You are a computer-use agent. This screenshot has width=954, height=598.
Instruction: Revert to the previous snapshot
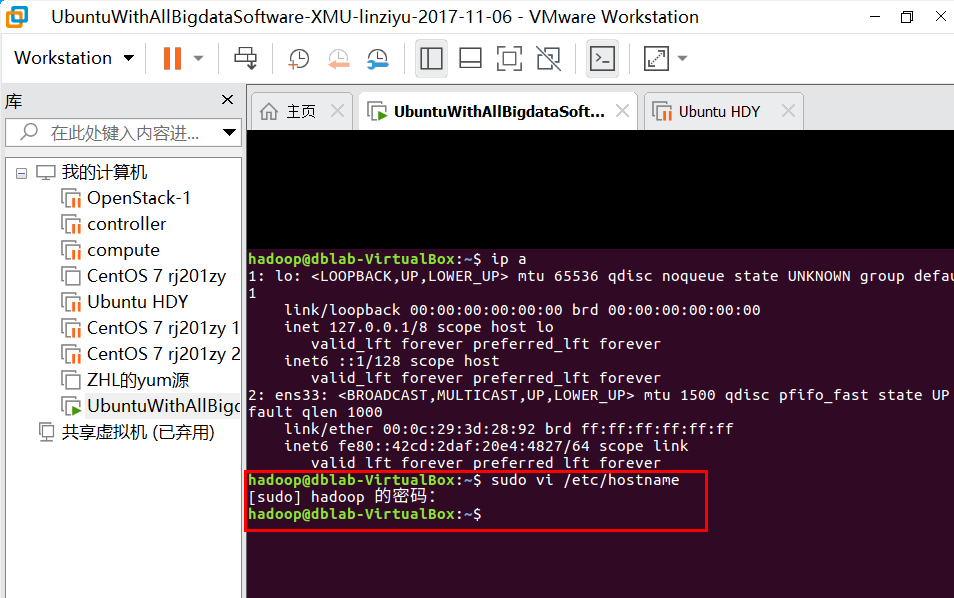click(338, 58)
